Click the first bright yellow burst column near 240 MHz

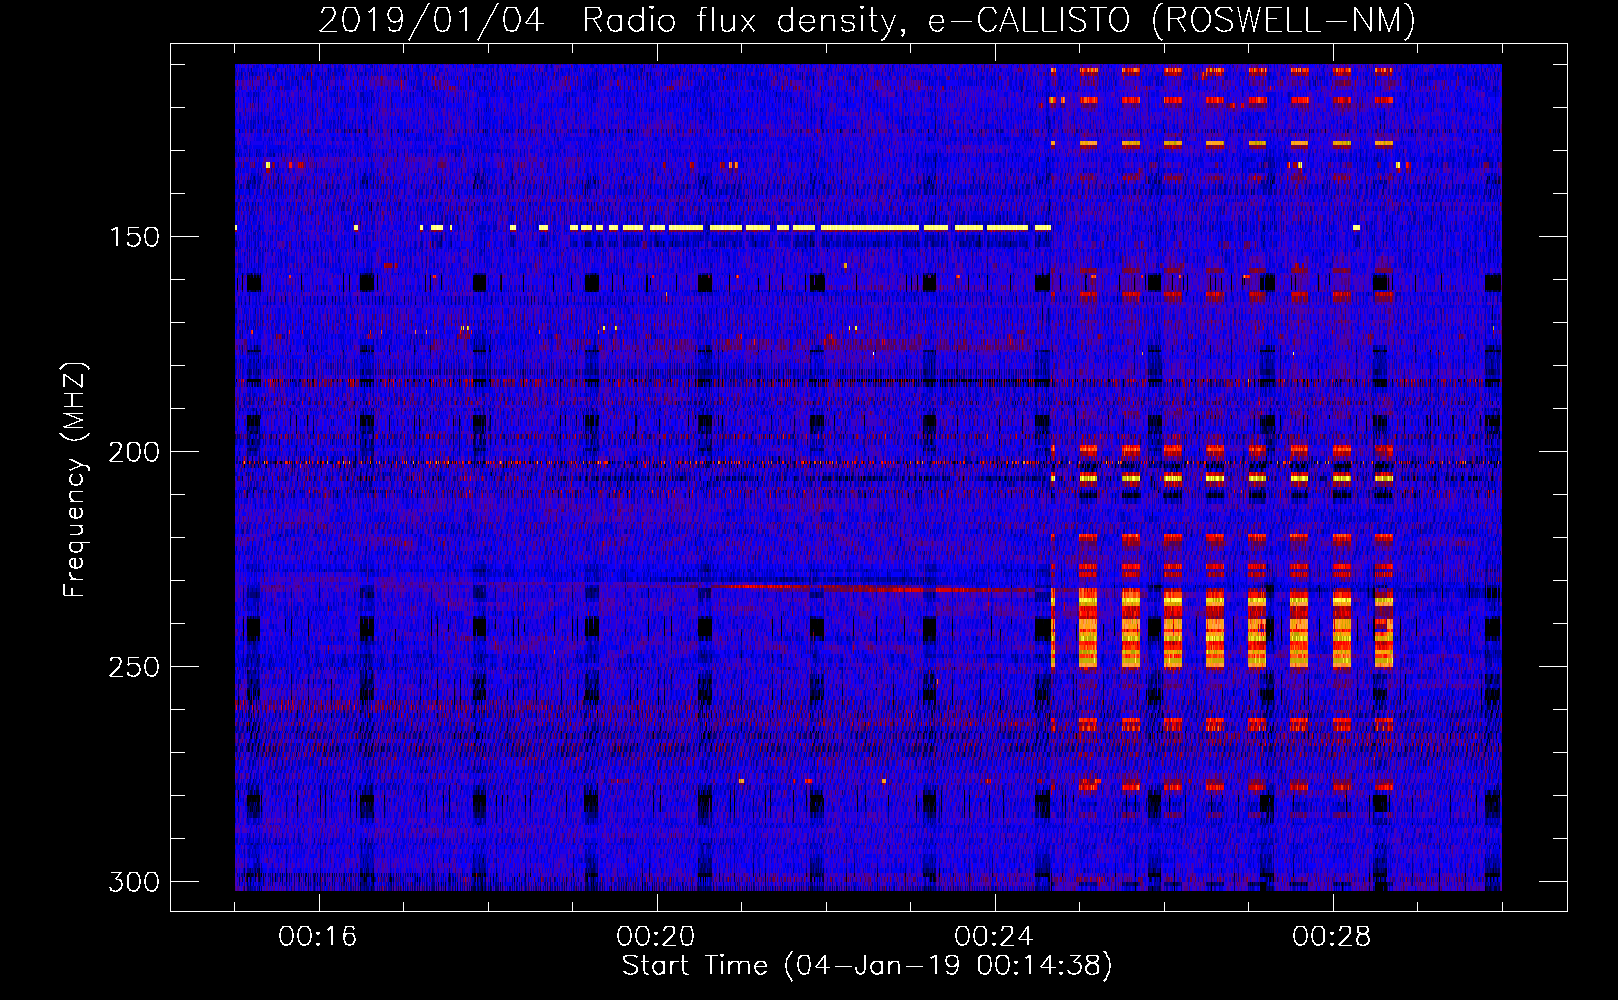pyautogui.click(x=1087, y=630)
